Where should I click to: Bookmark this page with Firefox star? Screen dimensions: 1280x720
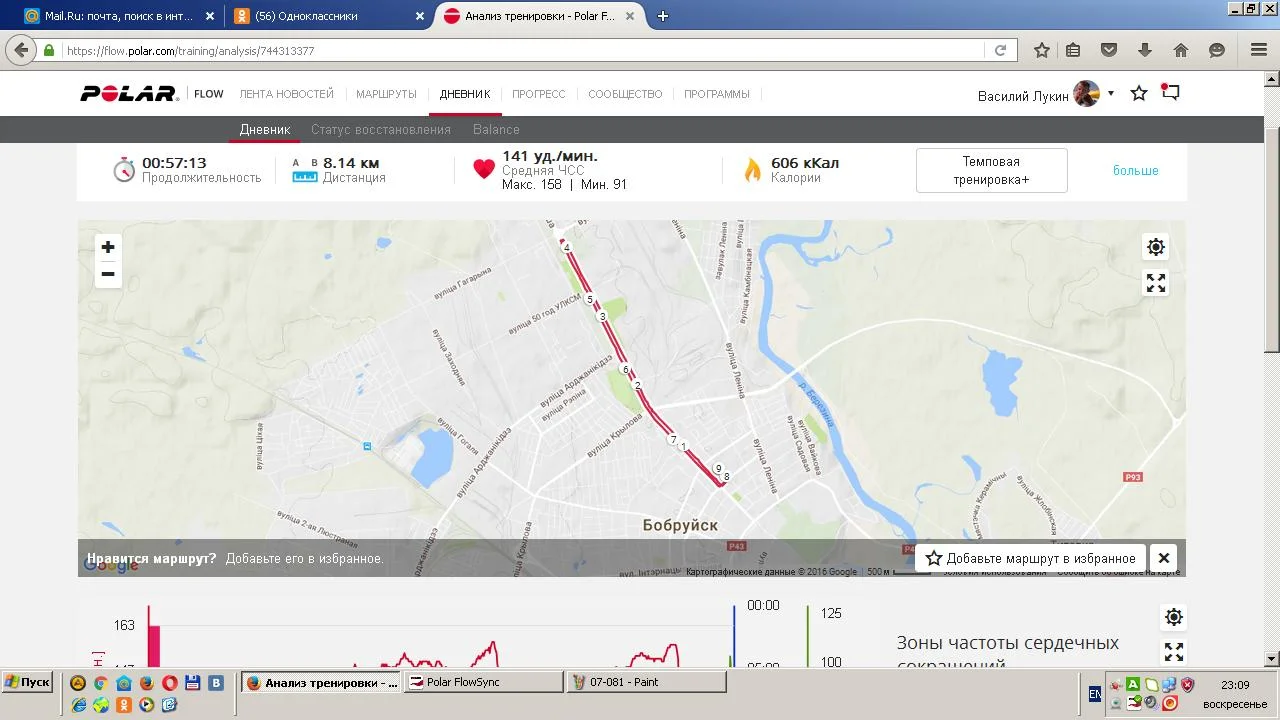click(1042, 50)
